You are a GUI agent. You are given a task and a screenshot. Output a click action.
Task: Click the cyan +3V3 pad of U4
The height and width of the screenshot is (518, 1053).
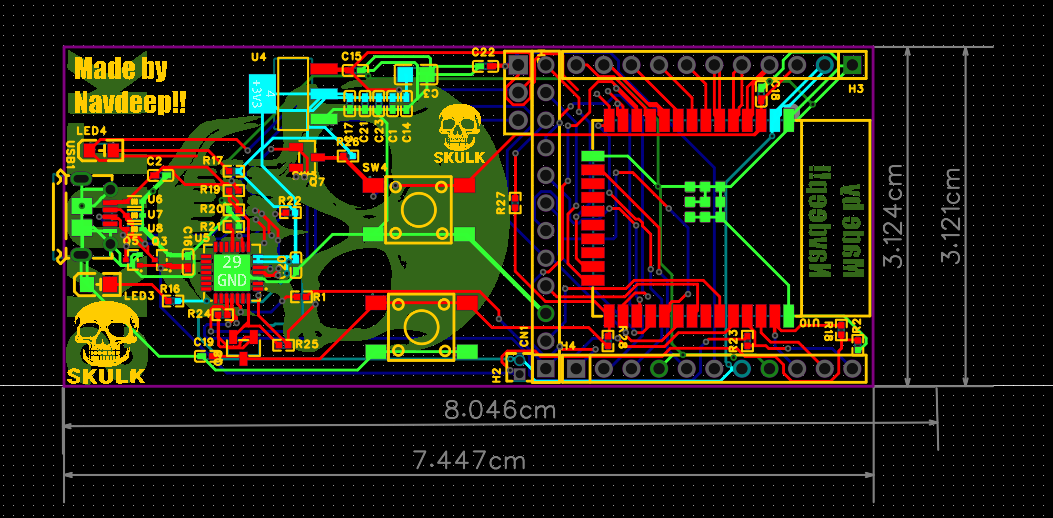pos(258,94)
